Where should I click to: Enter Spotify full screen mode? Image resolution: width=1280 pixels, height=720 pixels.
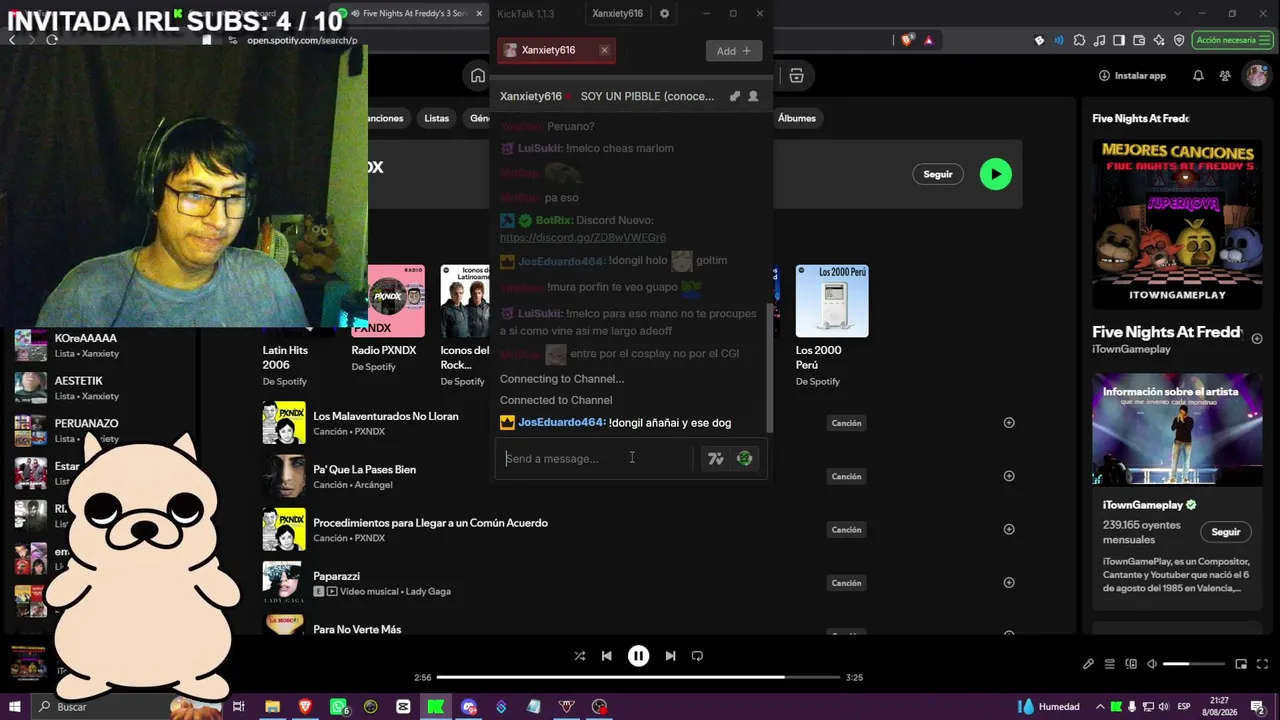coord(1262,664)
